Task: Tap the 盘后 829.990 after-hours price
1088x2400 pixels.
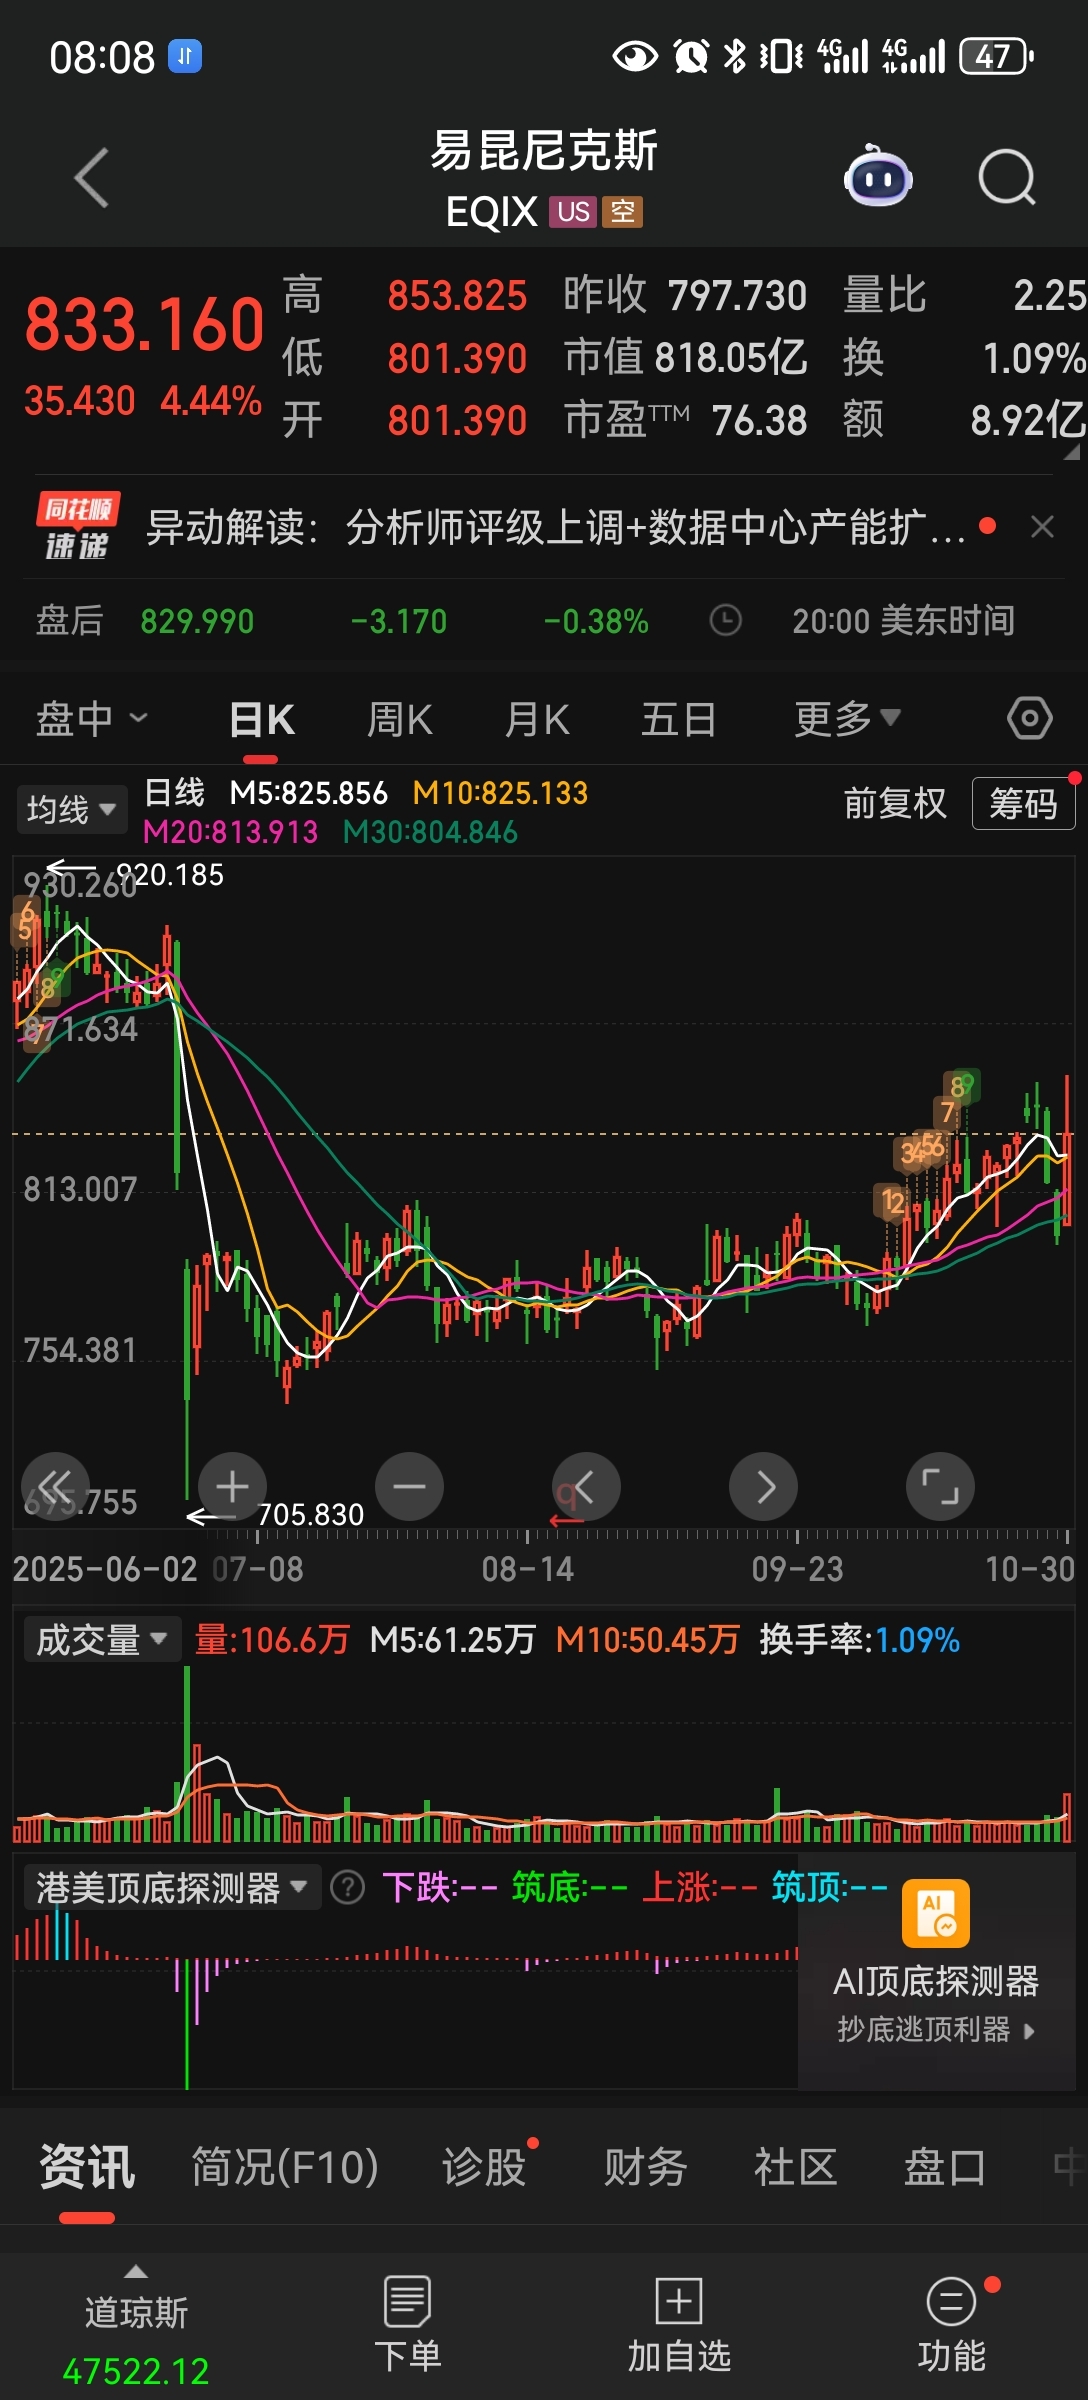Action: pos(197,621)
